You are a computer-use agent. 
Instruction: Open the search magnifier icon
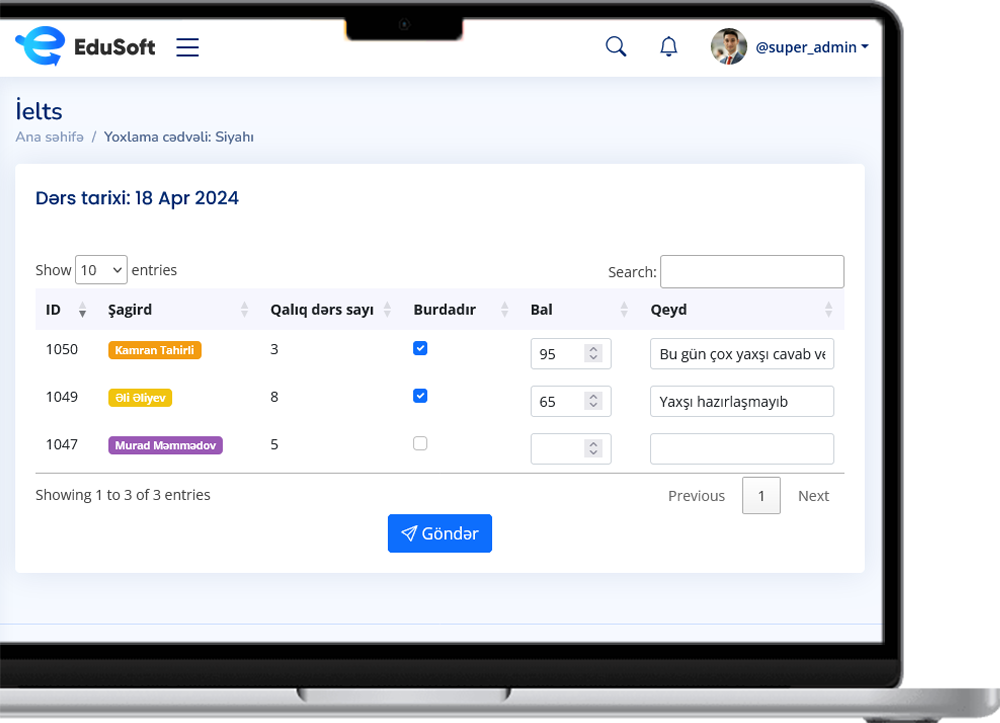click(615, 46)
